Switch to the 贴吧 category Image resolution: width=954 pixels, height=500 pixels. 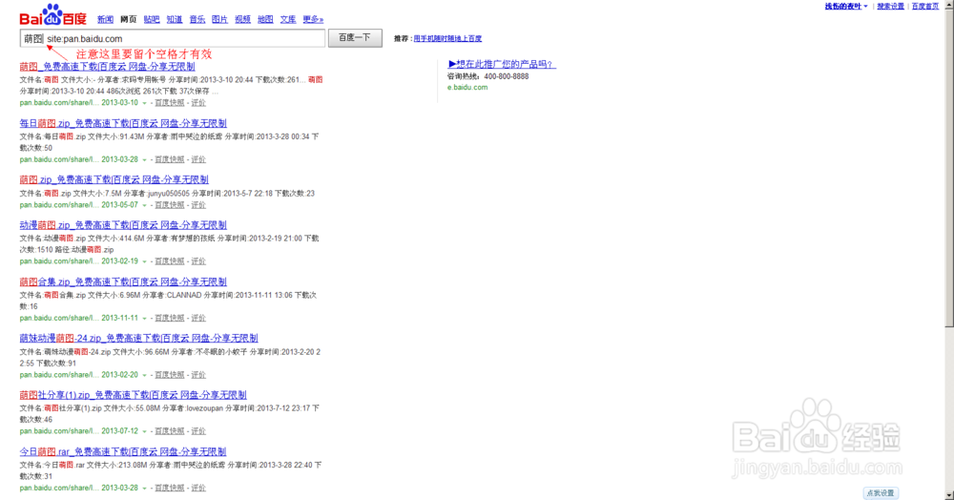click(x=151, y=19)
